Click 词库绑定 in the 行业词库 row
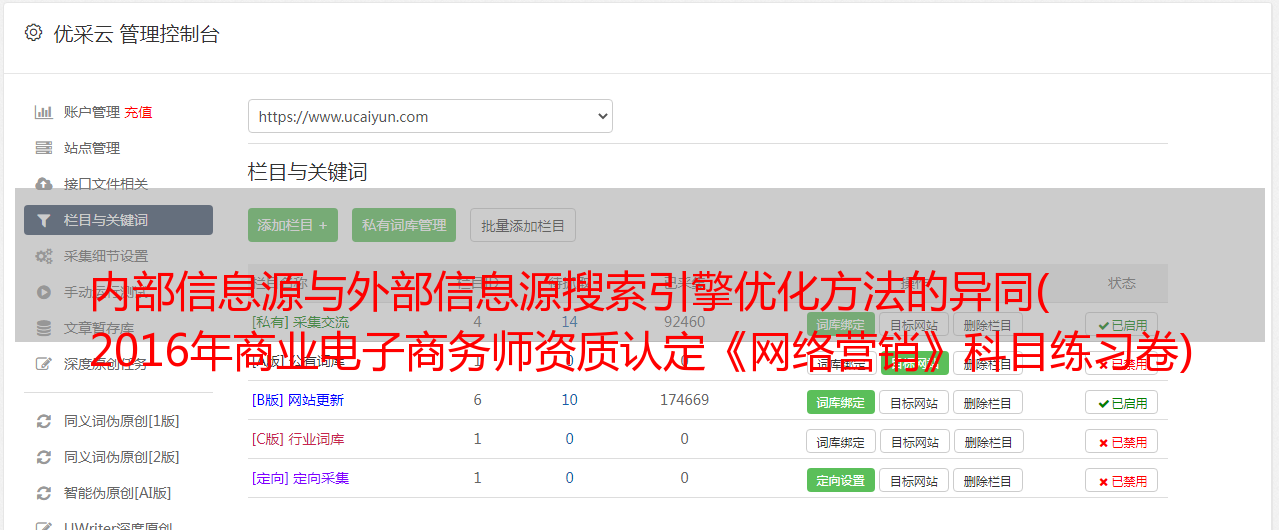This screenshot has height=530, width=1279. point(841,441)
